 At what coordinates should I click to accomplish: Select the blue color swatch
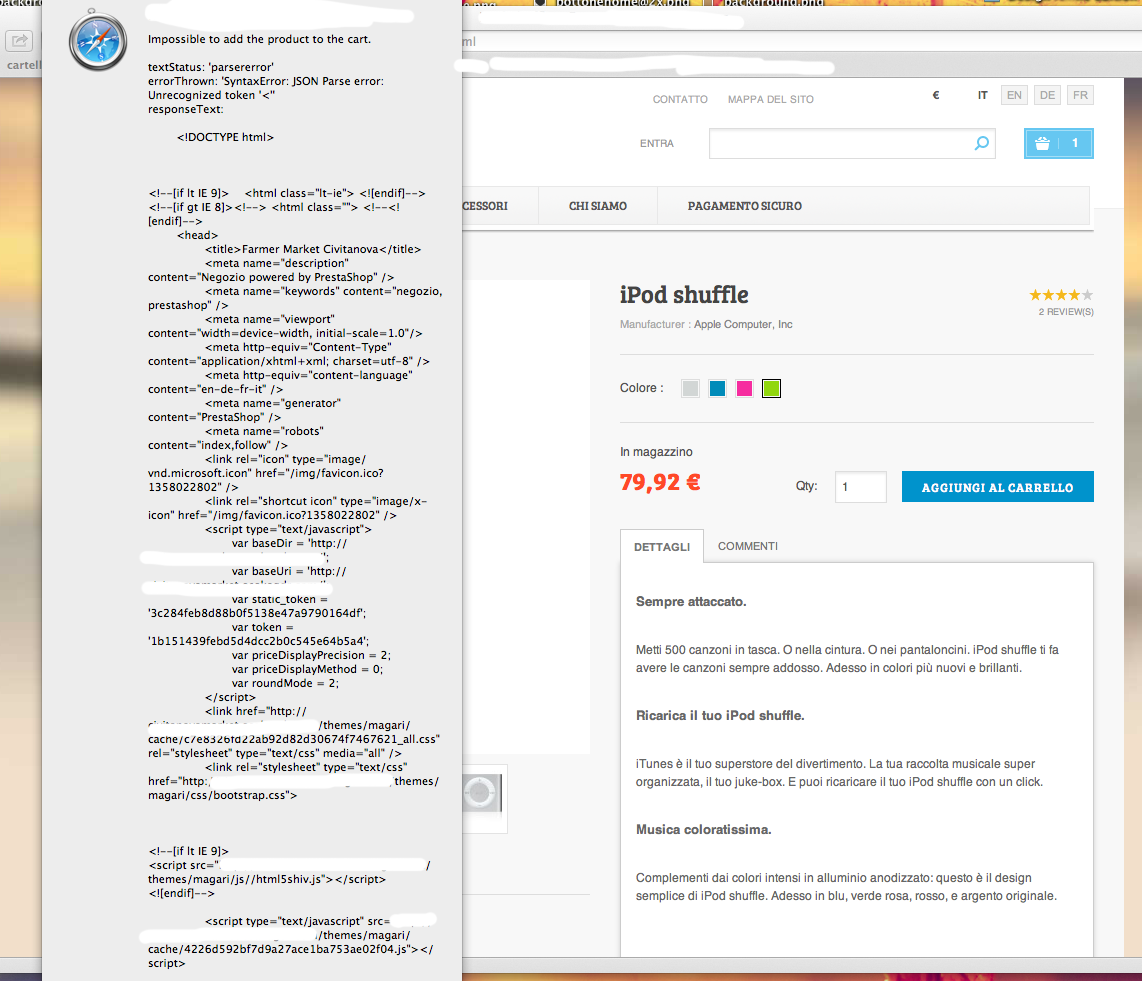(717, 388)
